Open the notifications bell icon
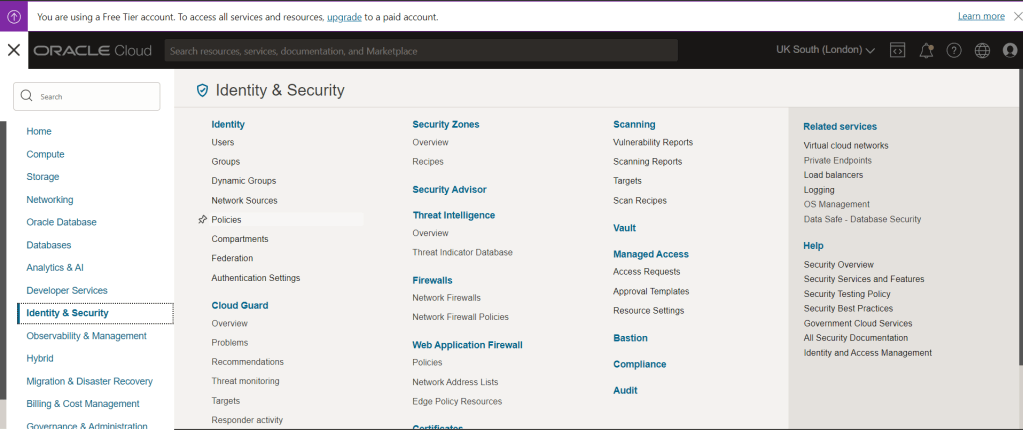Viewport: 1023px width, 430px height. [x=926, y=50]
